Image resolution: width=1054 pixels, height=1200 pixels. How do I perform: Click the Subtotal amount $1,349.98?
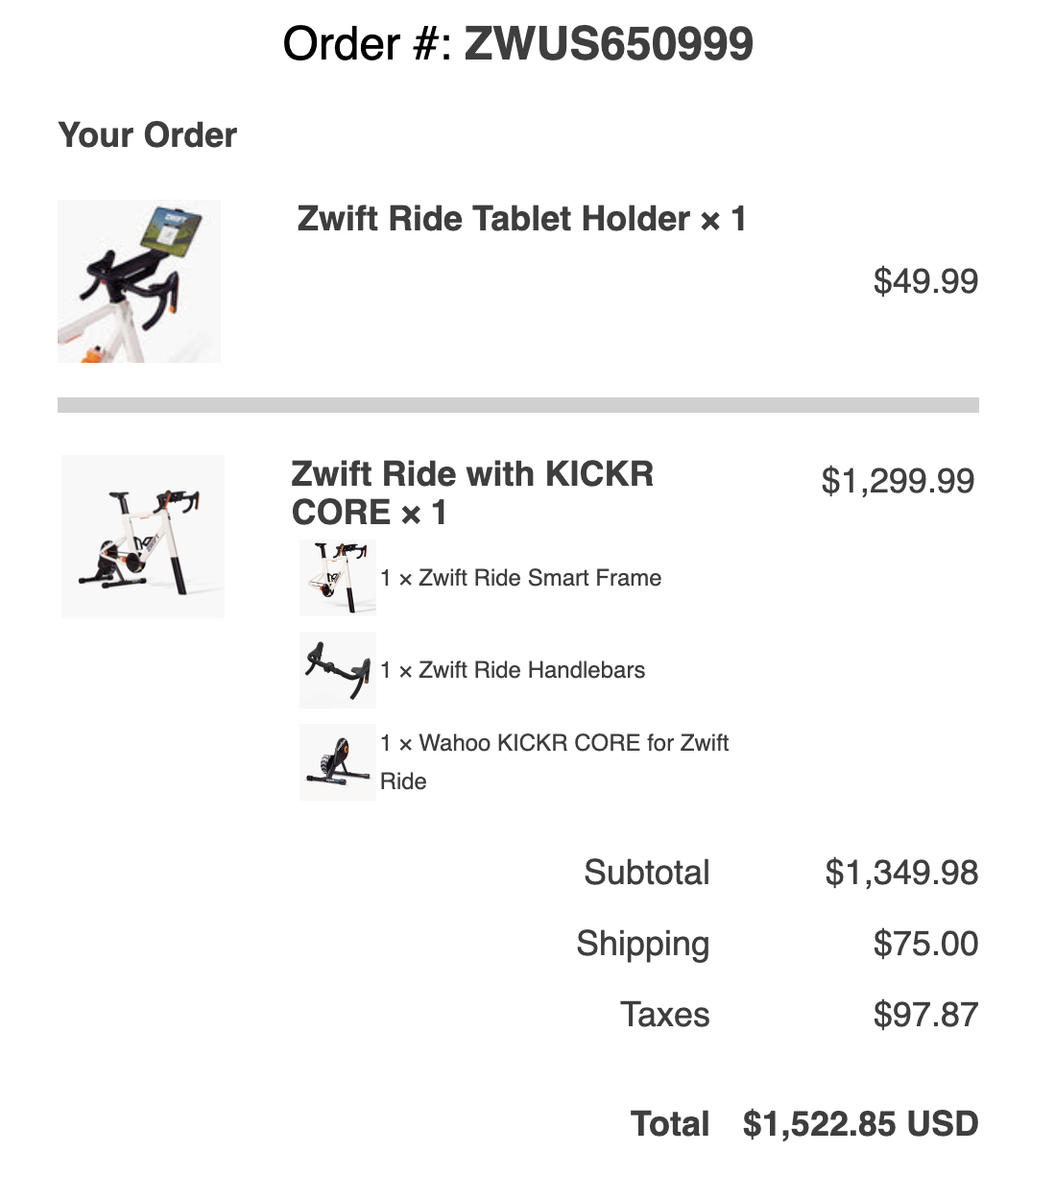tap(902, 872)
